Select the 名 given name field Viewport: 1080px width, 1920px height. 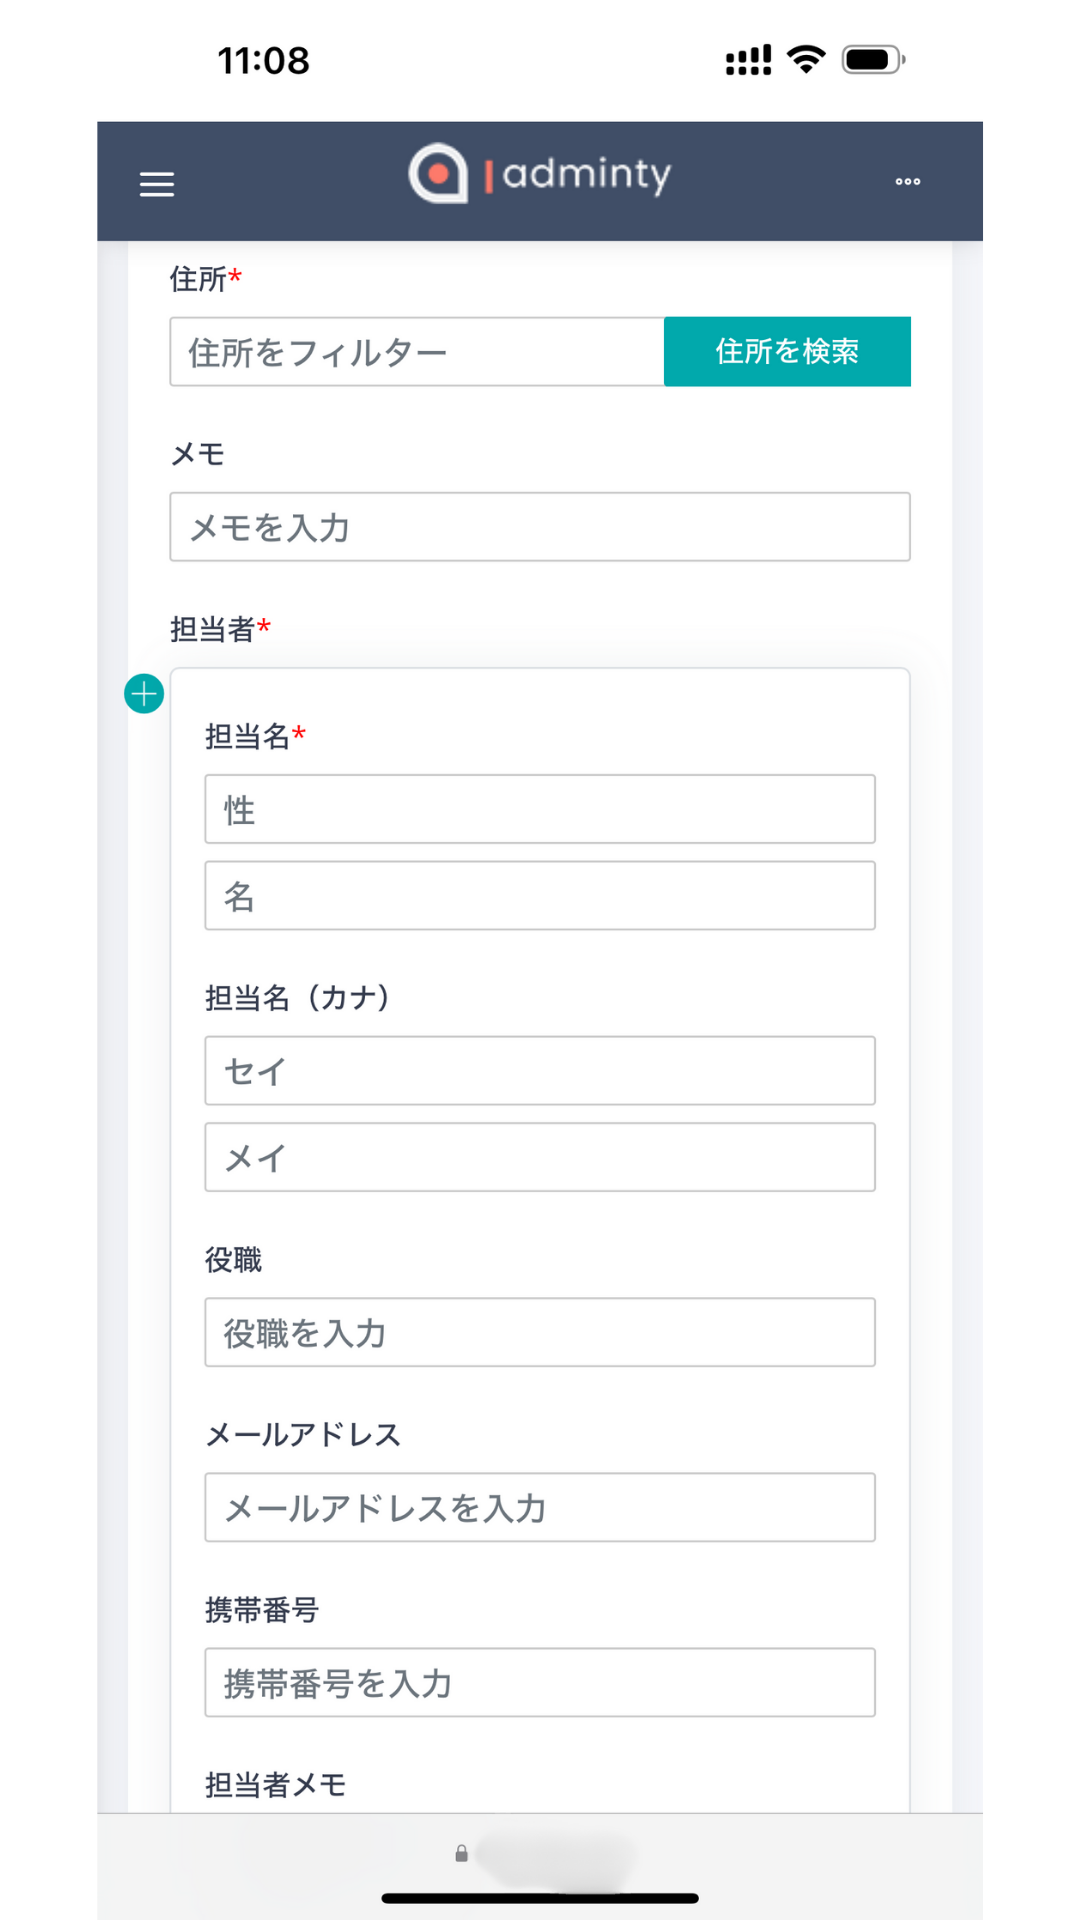540,896
